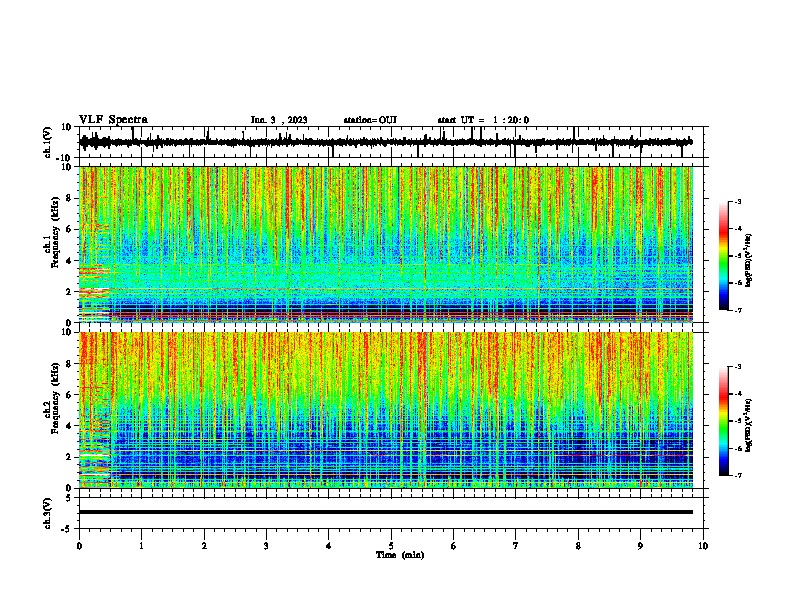Click the "8" kHz tick on ch.2 spectrogram
The width and height of the screenshot is (792, 612).
coord(69,364)
